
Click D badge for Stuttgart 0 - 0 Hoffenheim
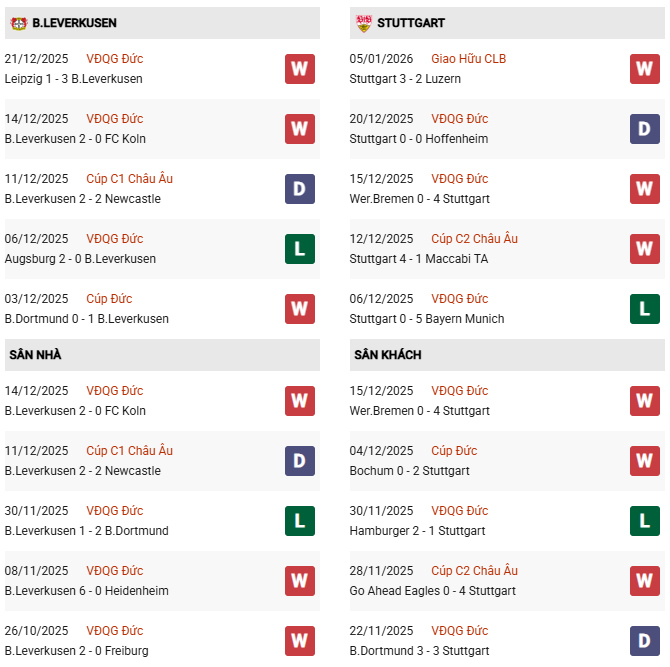[x=645, y=129]
